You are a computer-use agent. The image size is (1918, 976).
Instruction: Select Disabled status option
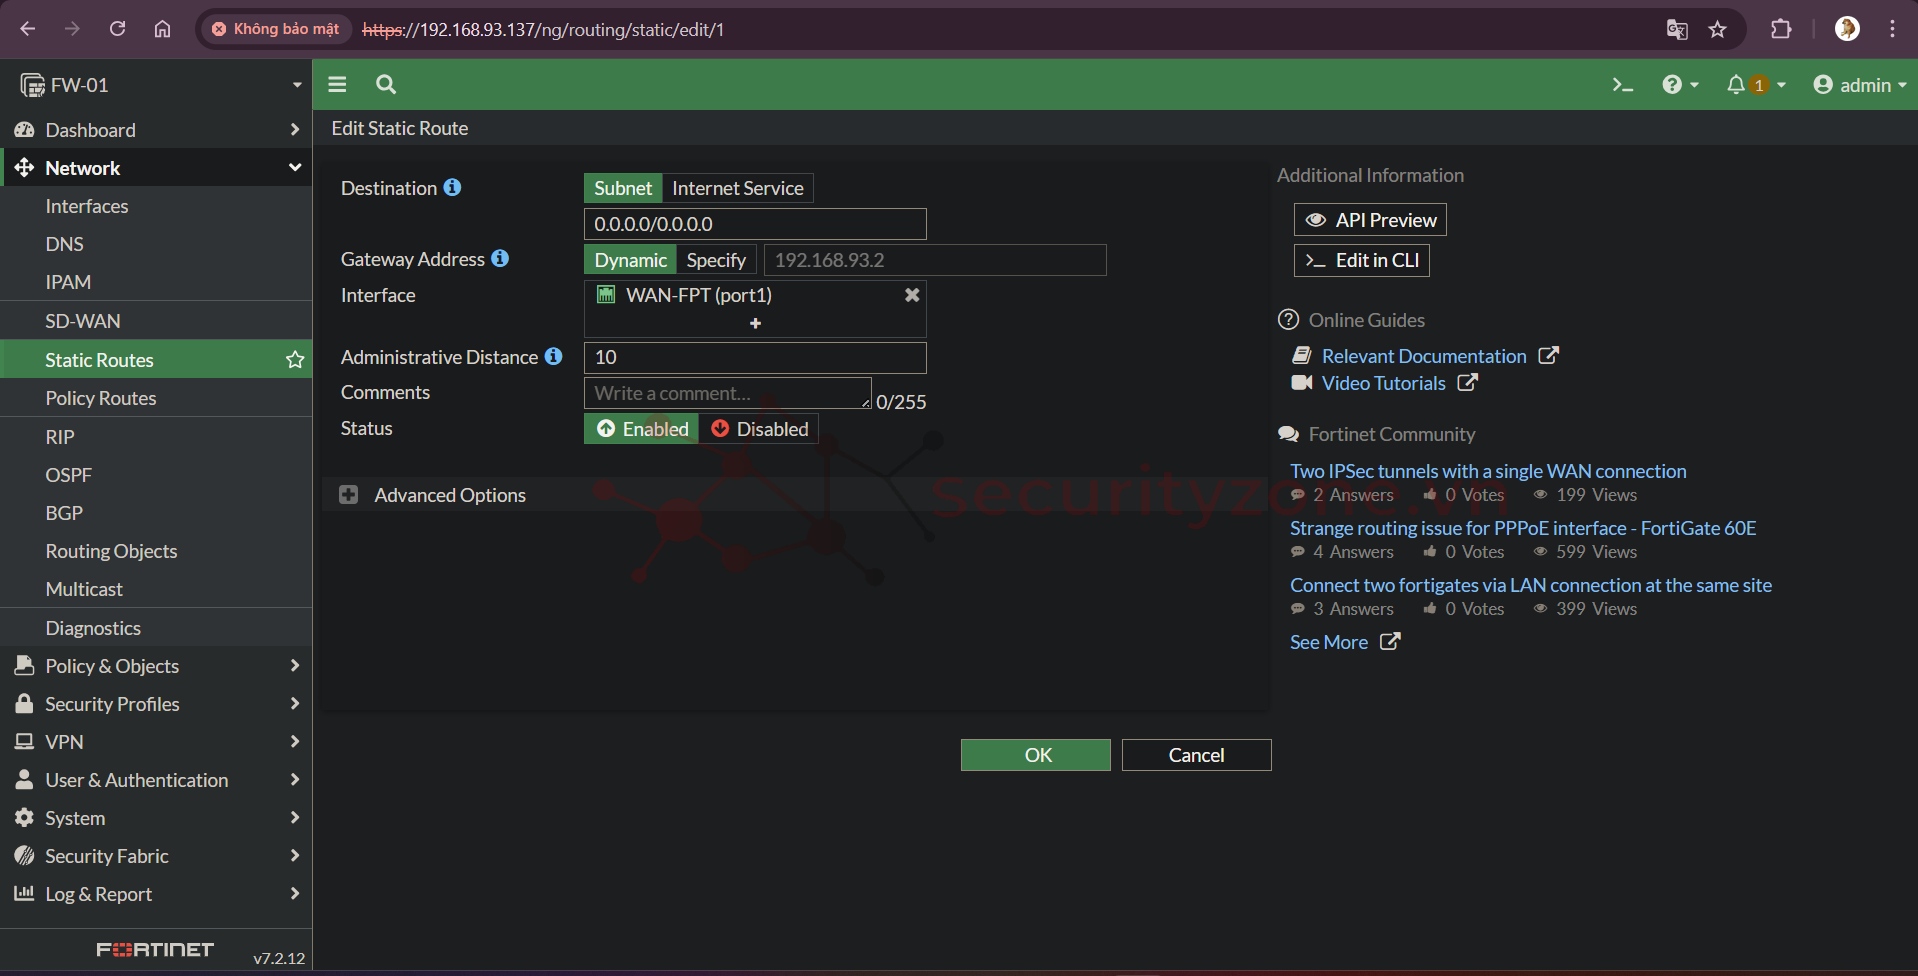[x=760, y=429]
